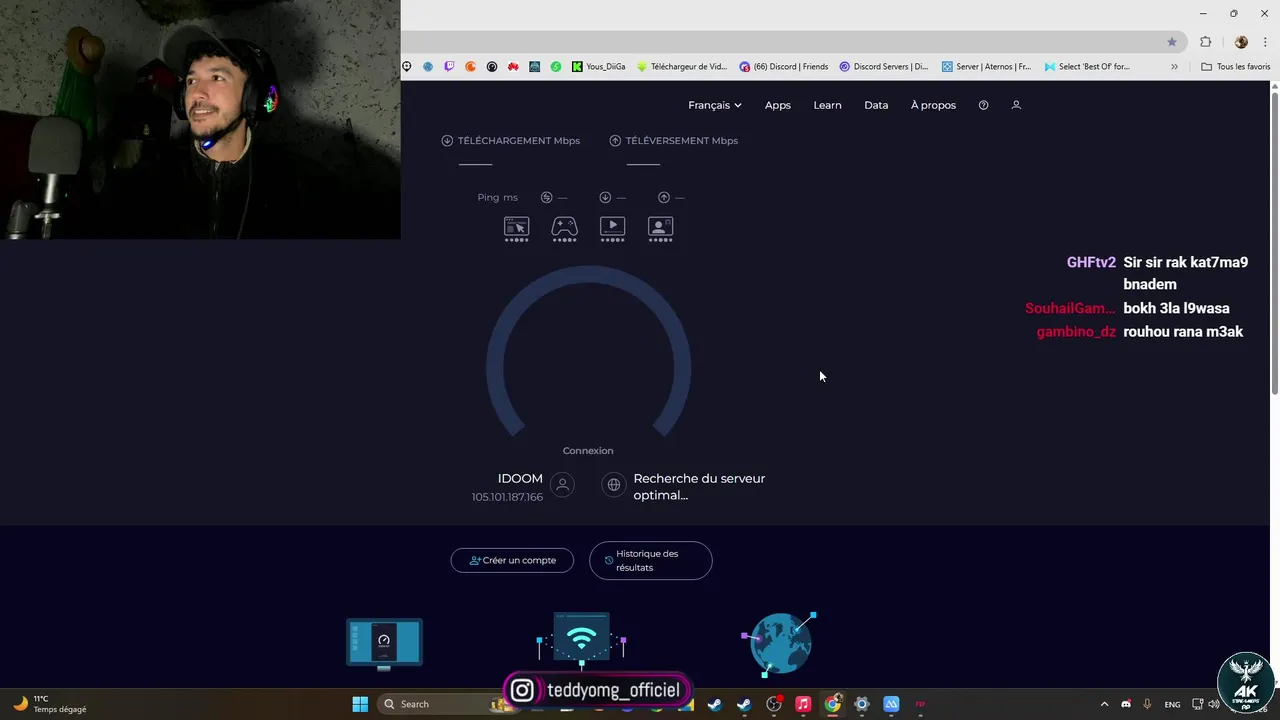Click the help question mark icon
1280x720 pixels.
[983, 105]
